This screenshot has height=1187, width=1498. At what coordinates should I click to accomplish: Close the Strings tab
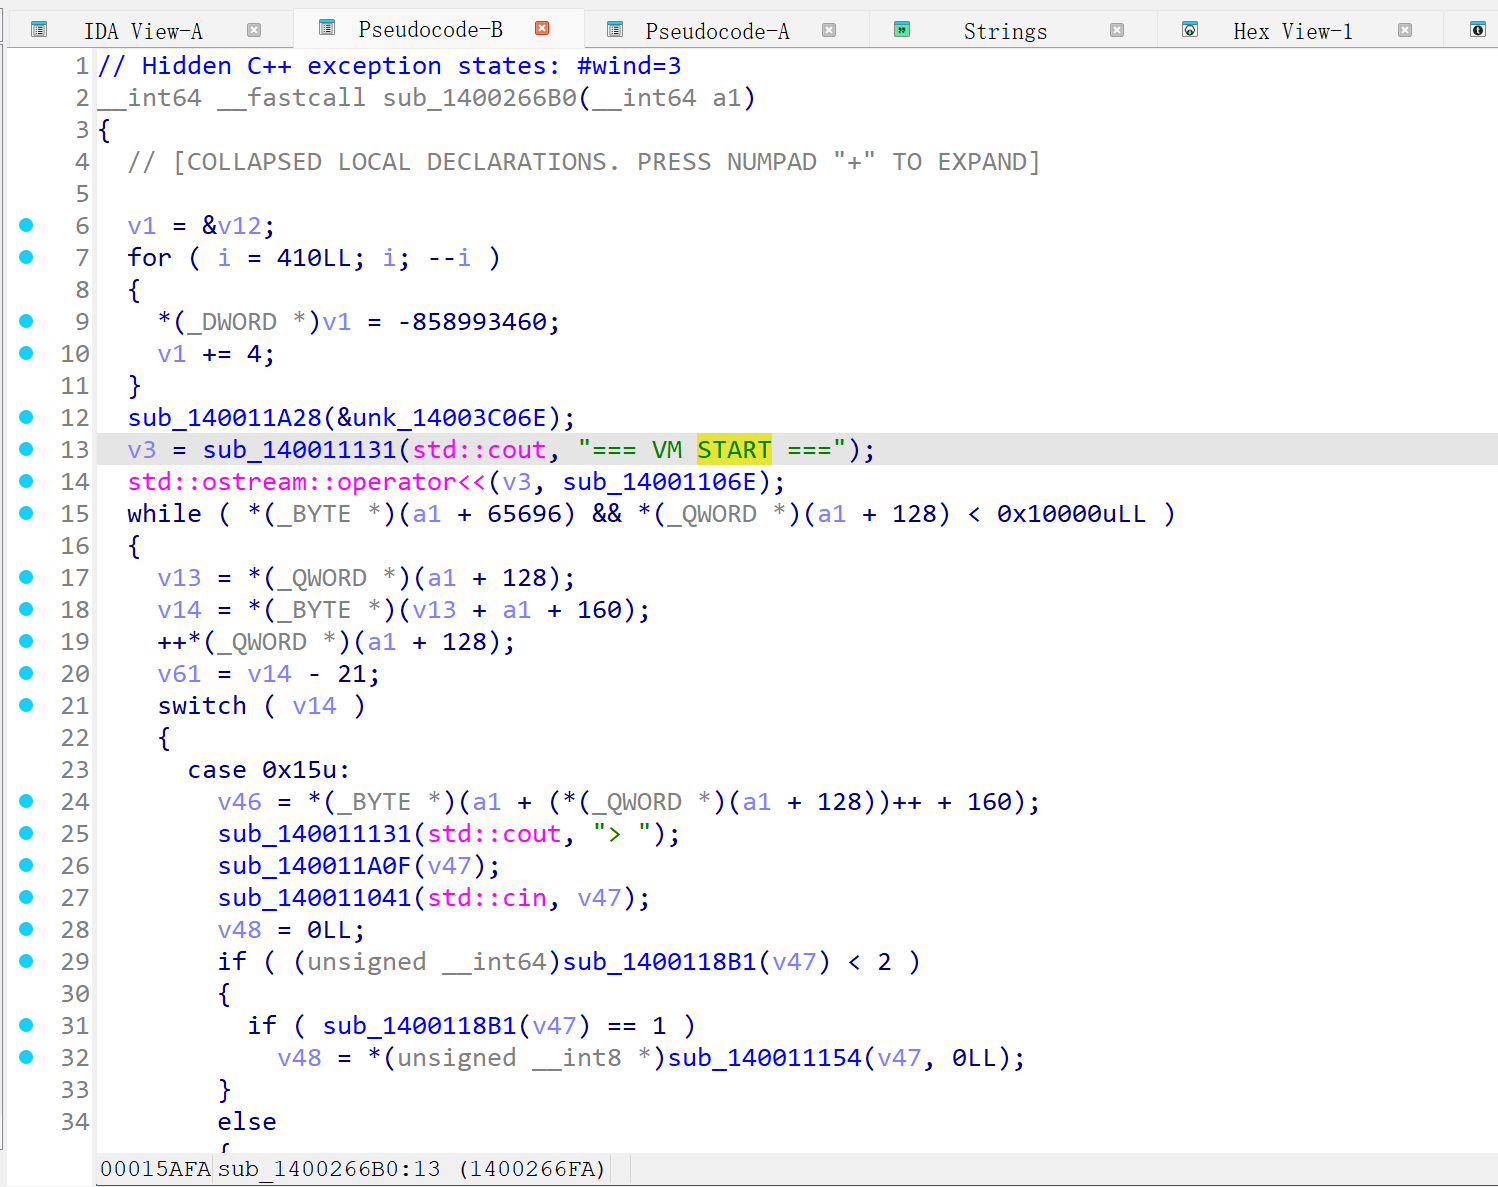1117,30
